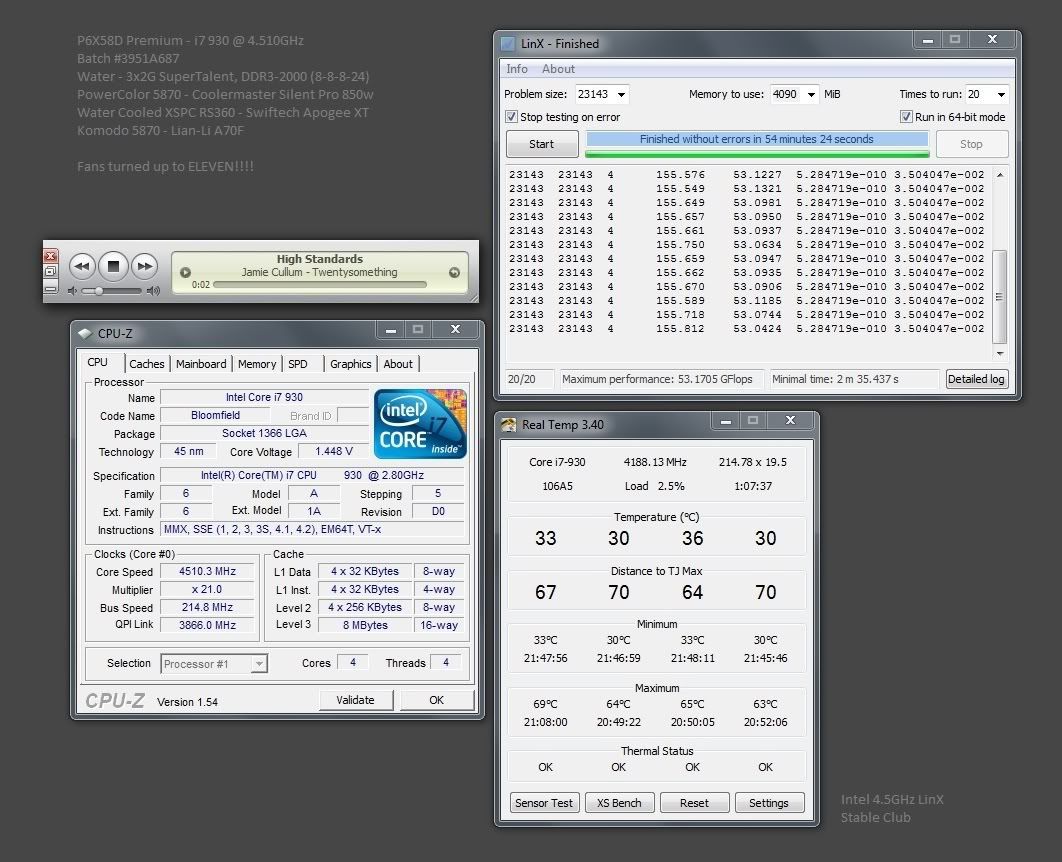The height and width of the screenshot is (862, 1062).
Task: Click the low-volume speaker icon
Action: tap(73, 291)
